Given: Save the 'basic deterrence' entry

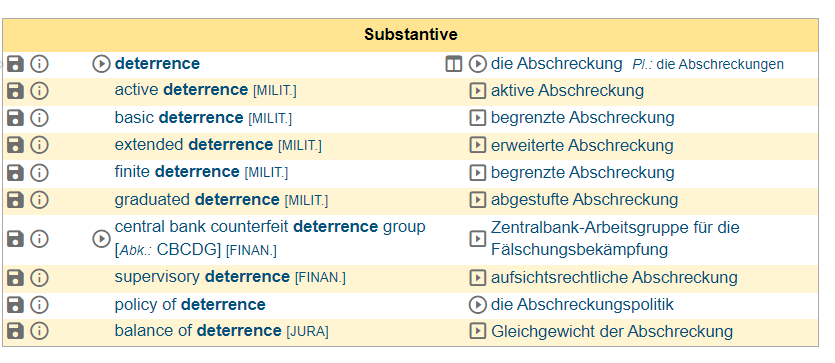Looking at the screenshot, I should [x=15, y=118].
